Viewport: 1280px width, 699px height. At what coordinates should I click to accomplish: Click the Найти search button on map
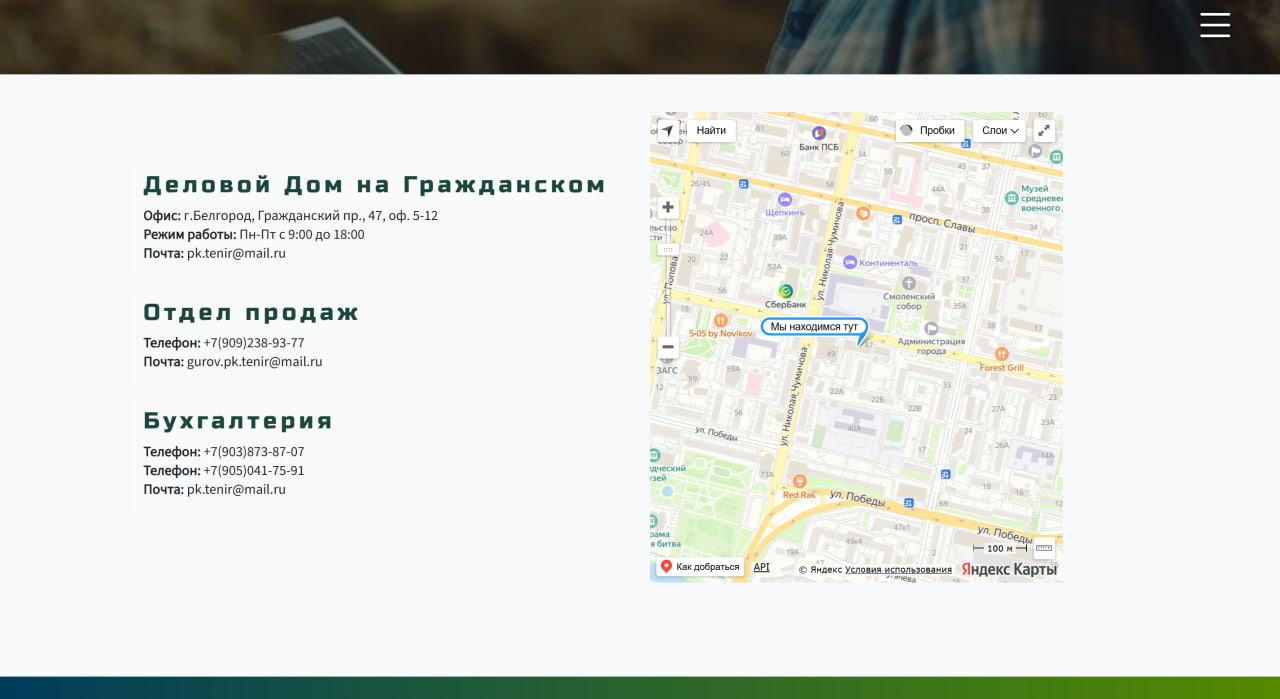pos(711,131)
